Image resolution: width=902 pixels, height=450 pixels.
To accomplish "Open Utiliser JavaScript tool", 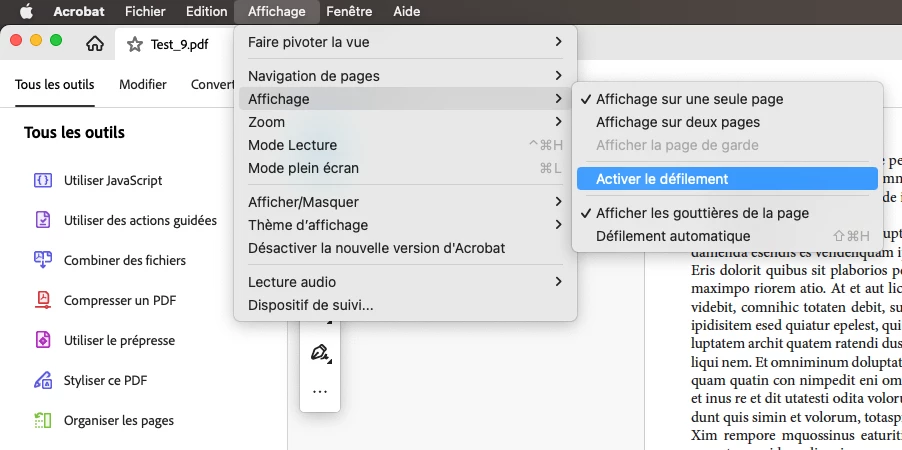I will click(x=113, y=180).
